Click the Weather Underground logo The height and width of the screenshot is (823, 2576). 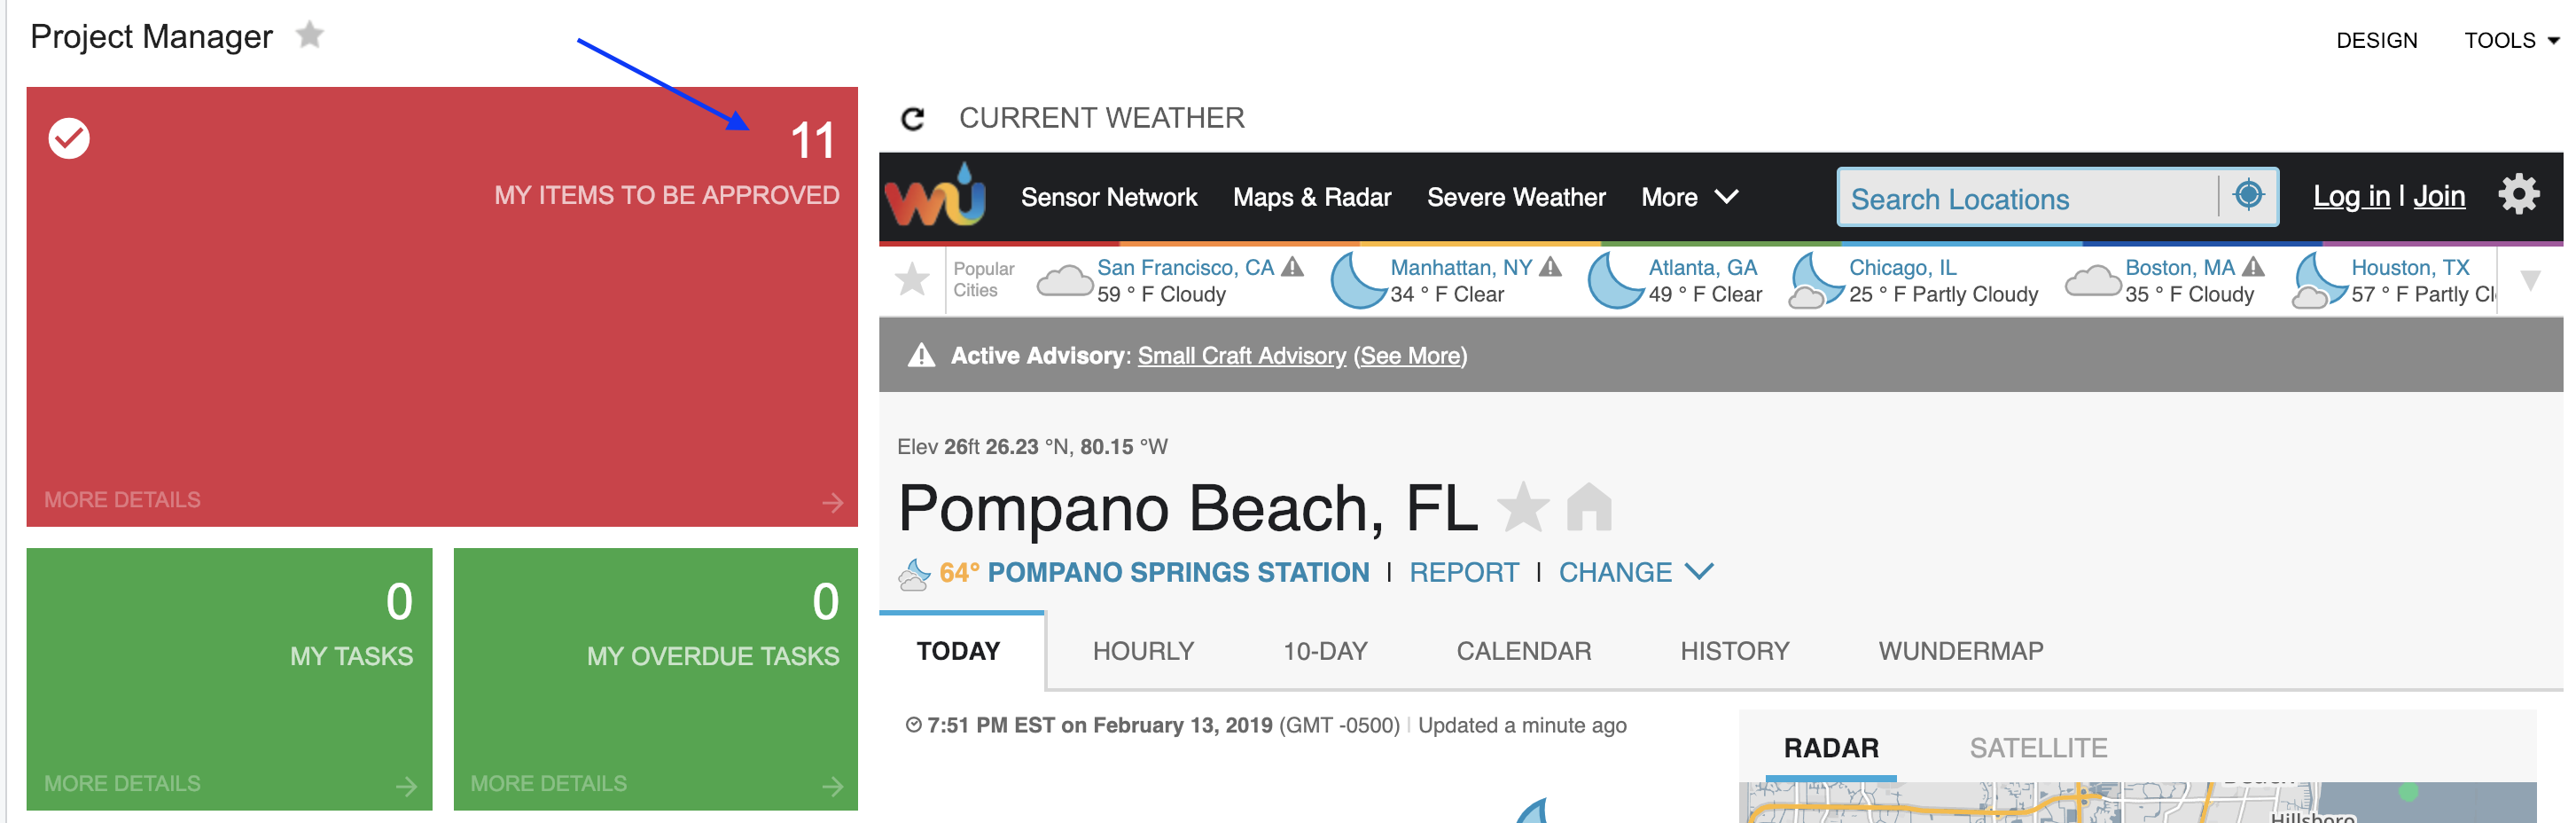coord(935,196)
